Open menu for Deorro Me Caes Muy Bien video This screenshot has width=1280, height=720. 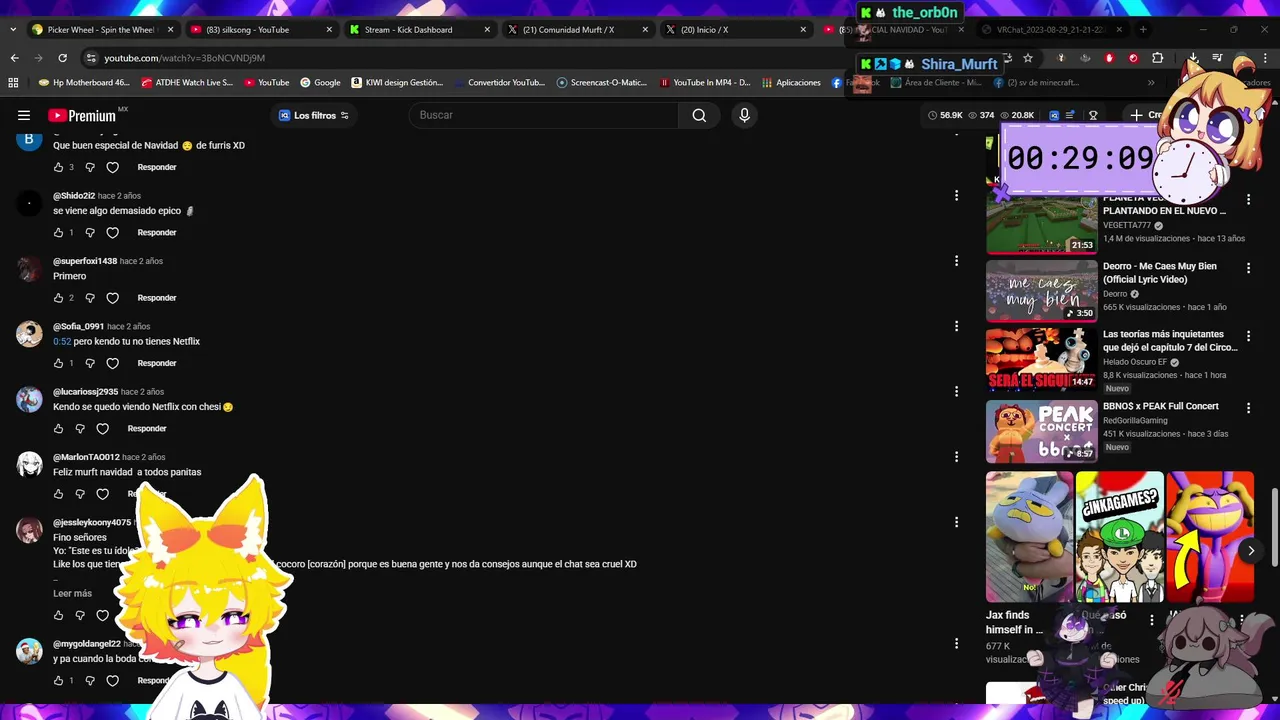[1248, 268]
